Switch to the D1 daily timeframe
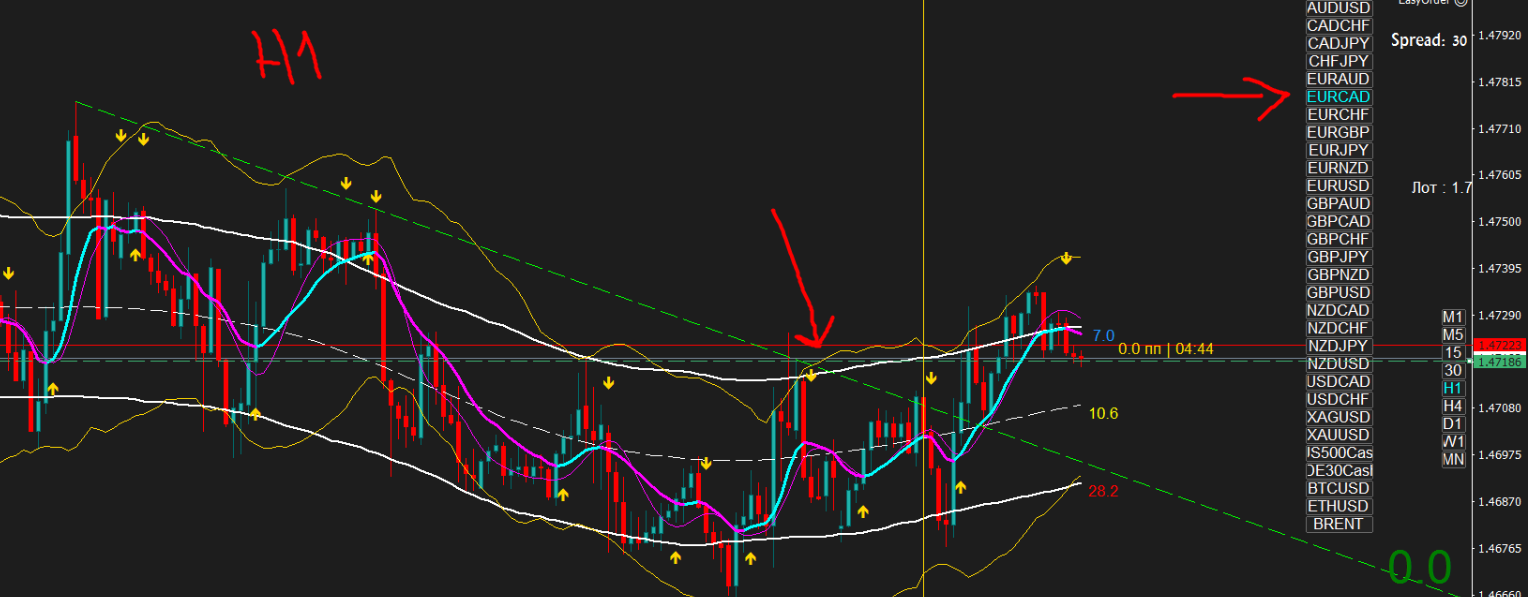 pos(1453,424)
